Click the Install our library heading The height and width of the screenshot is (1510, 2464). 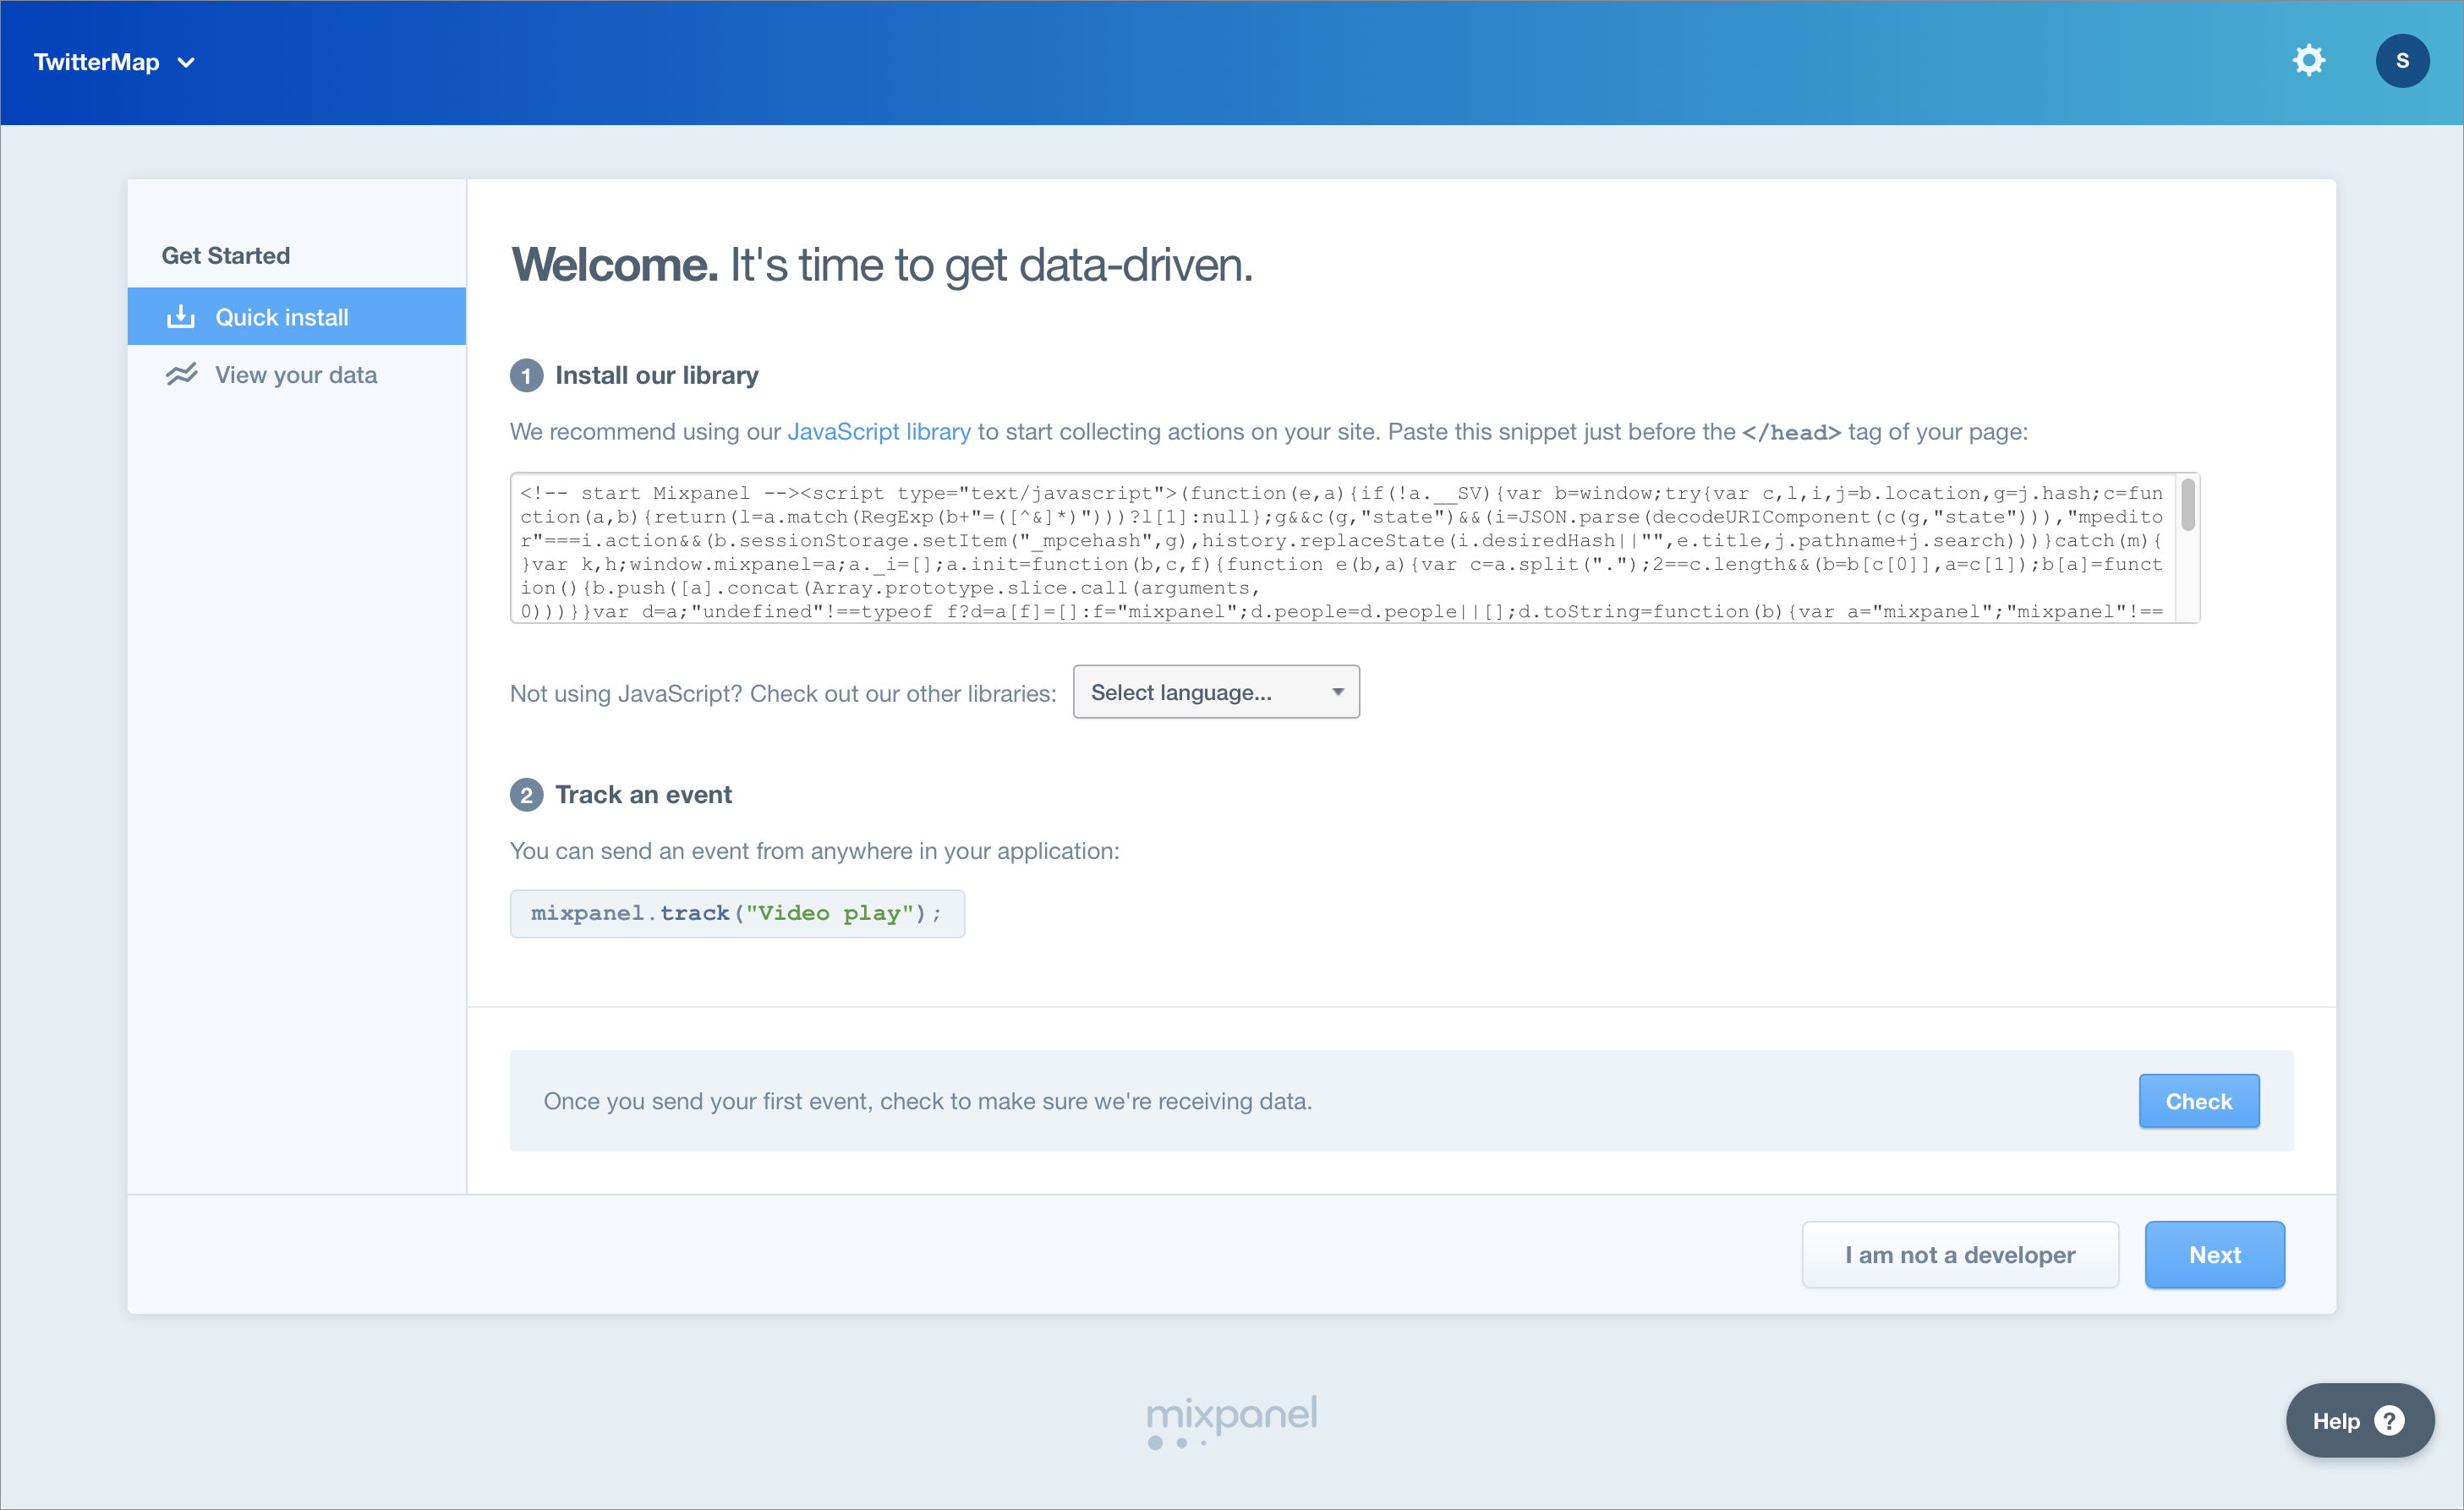coord(657,375)
